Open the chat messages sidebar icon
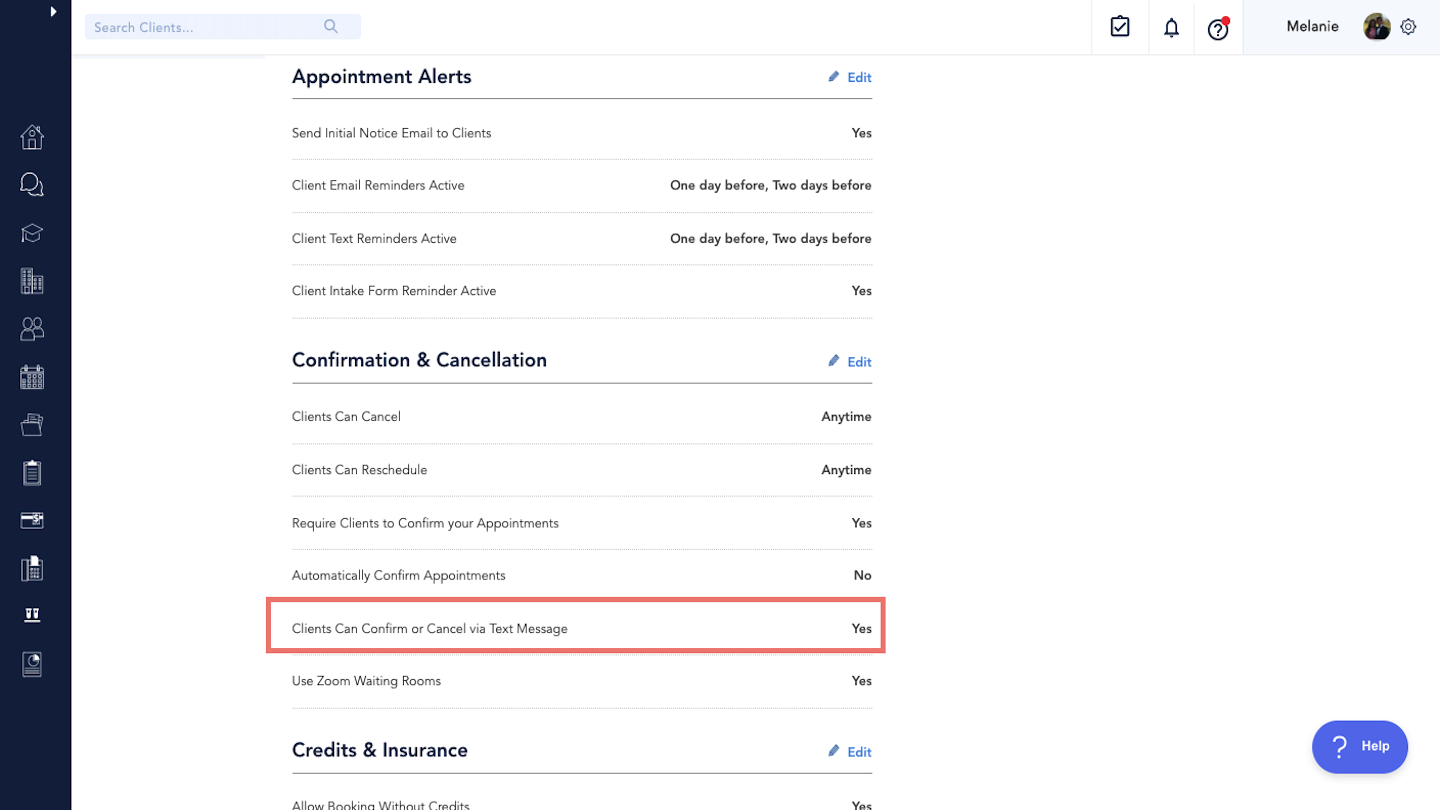Screen dimensions: 1440x810 tap(32, 185)
